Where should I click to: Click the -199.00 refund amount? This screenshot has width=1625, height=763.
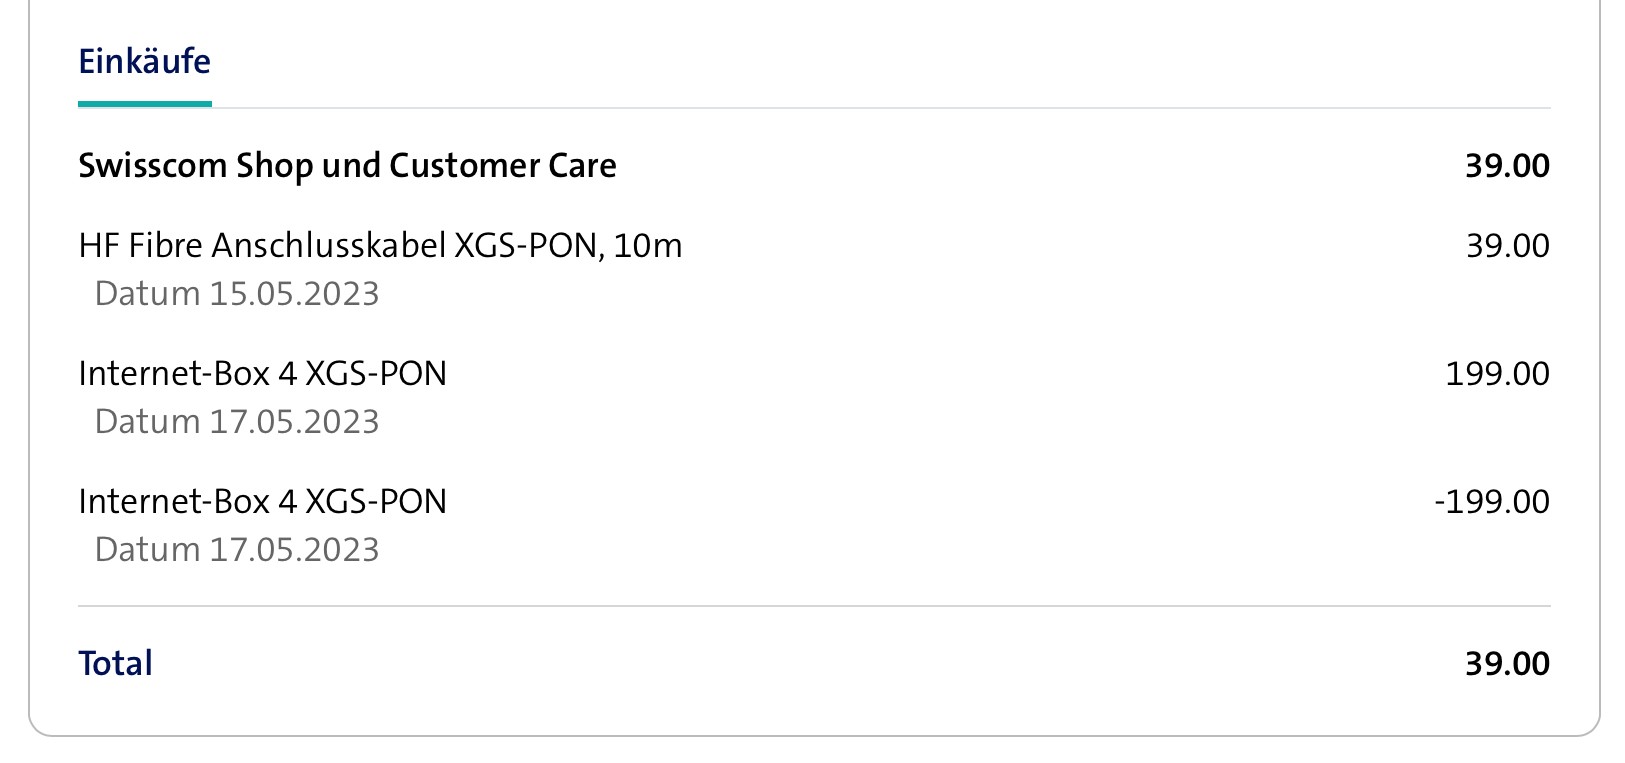click(x=1491, y=502)
